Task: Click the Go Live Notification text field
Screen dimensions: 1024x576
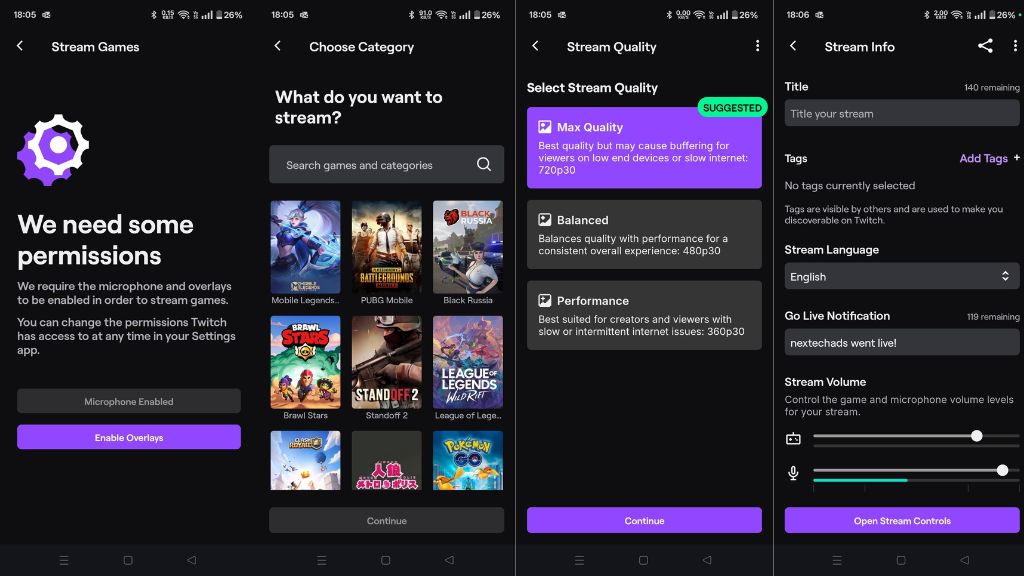Action: click(x=901, y=342)
